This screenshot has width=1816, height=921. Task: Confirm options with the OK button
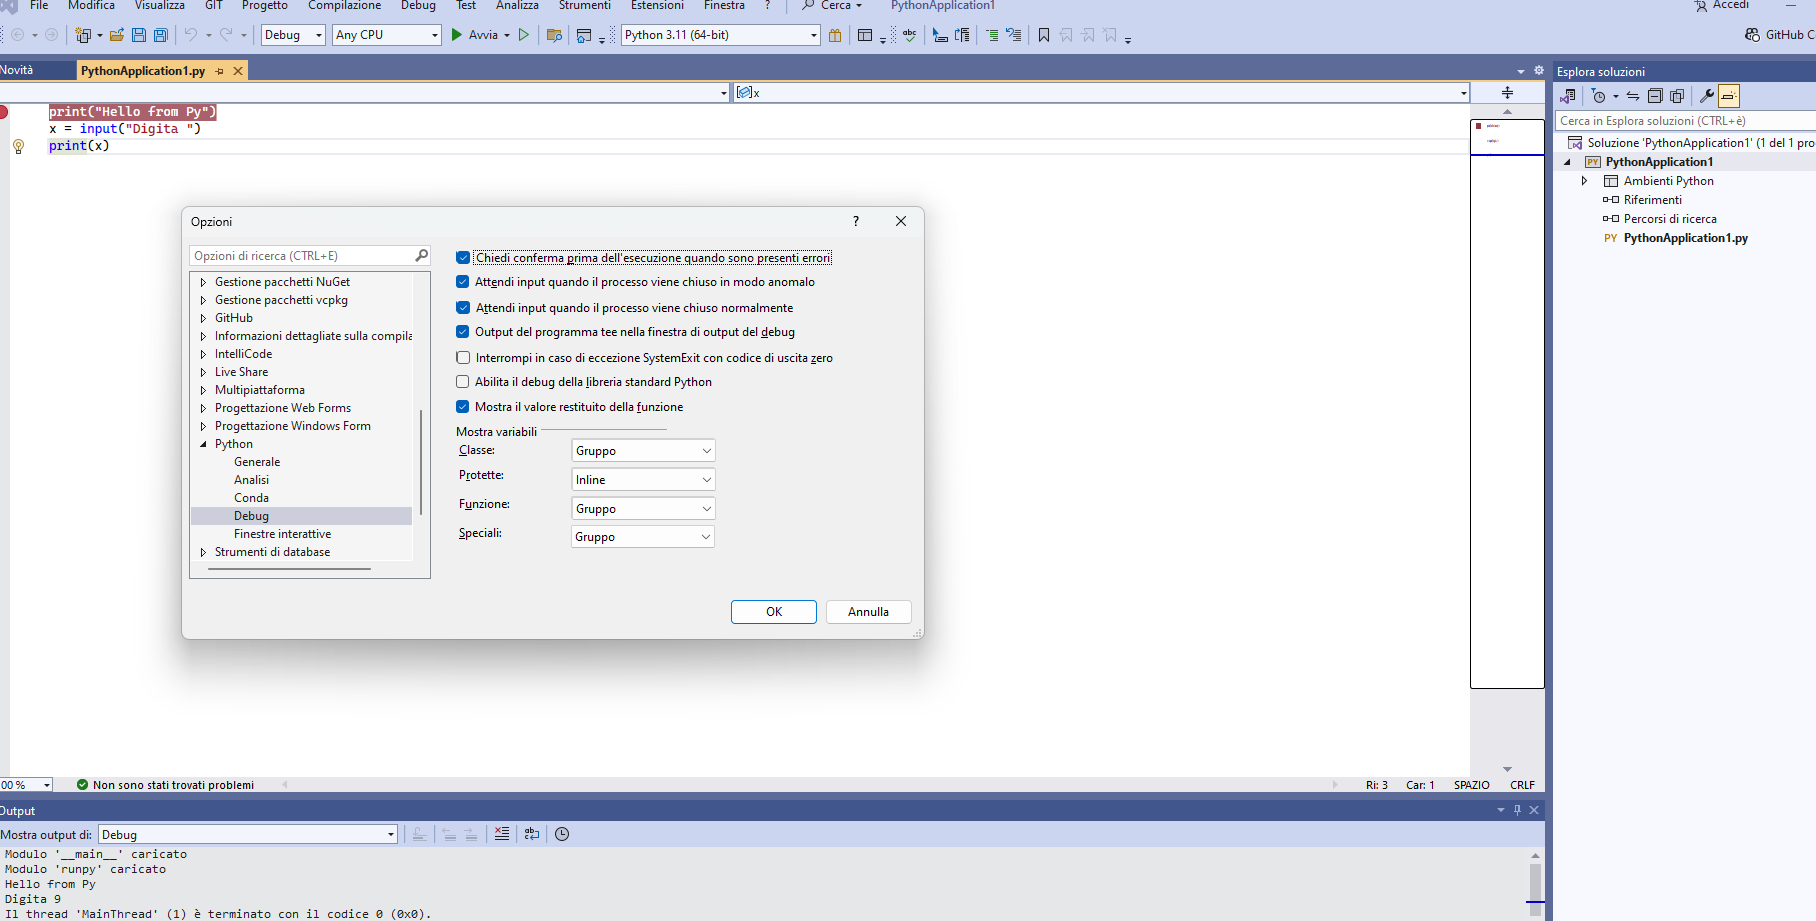pyautogui.click(x=773, y=611)
